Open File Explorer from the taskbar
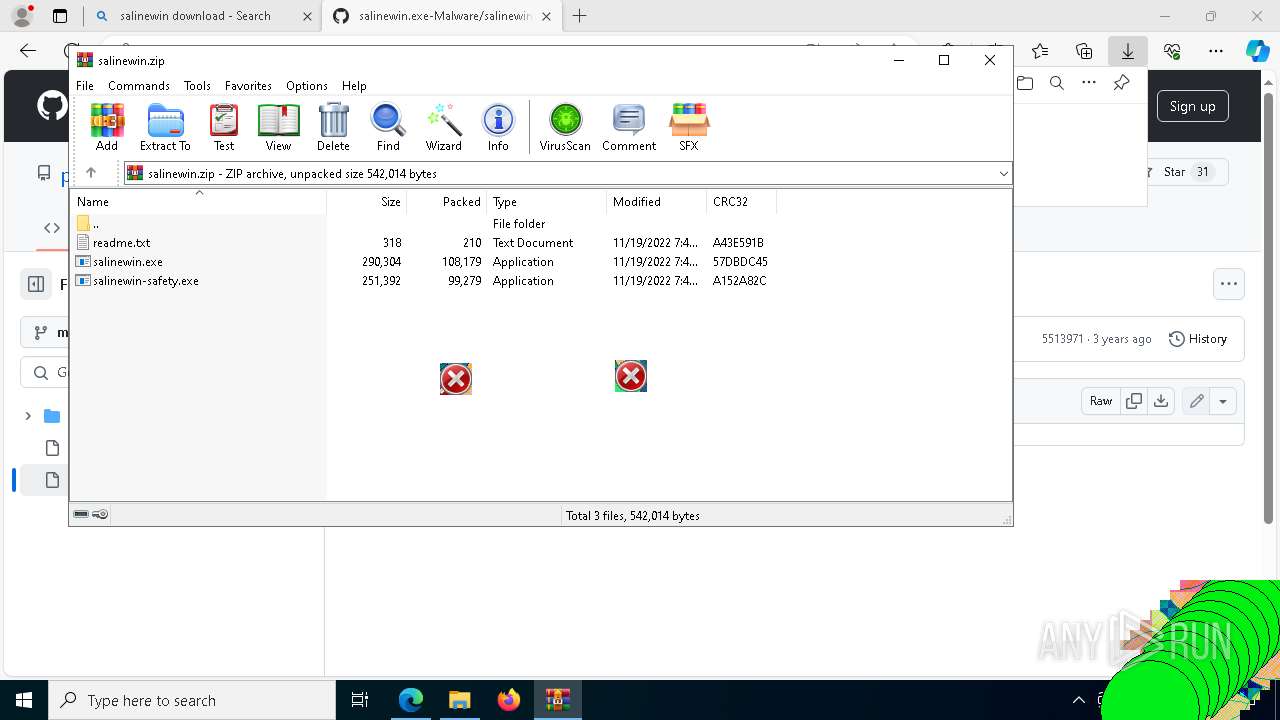This screenshot has height=720, width=1280. 459,700
